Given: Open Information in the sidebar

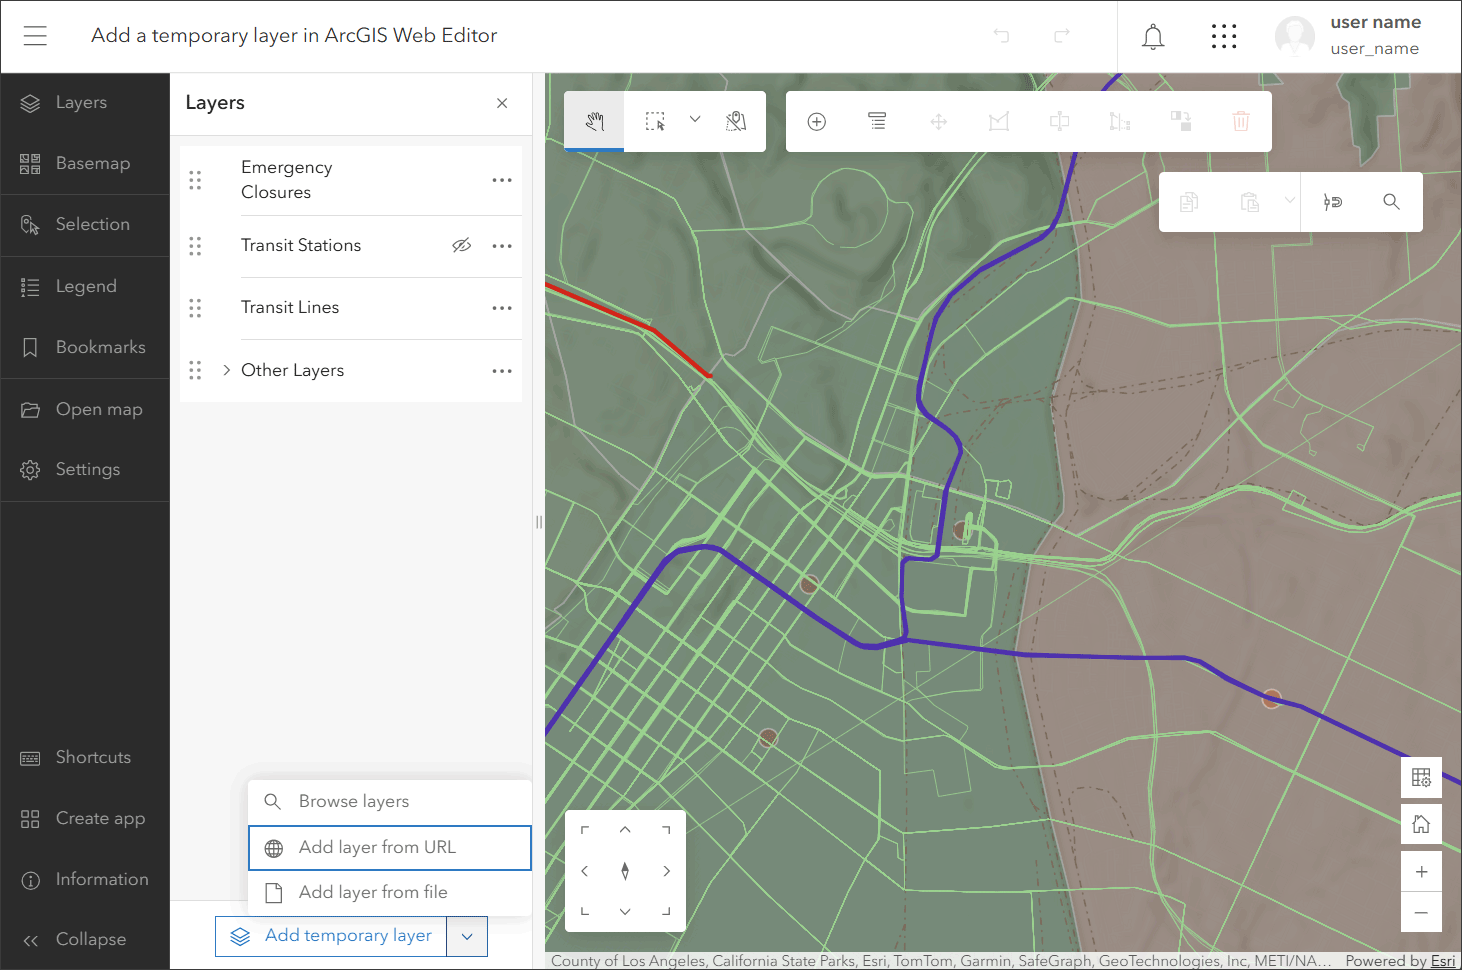Looking at the screenshot, I should [x=85, y=880].
